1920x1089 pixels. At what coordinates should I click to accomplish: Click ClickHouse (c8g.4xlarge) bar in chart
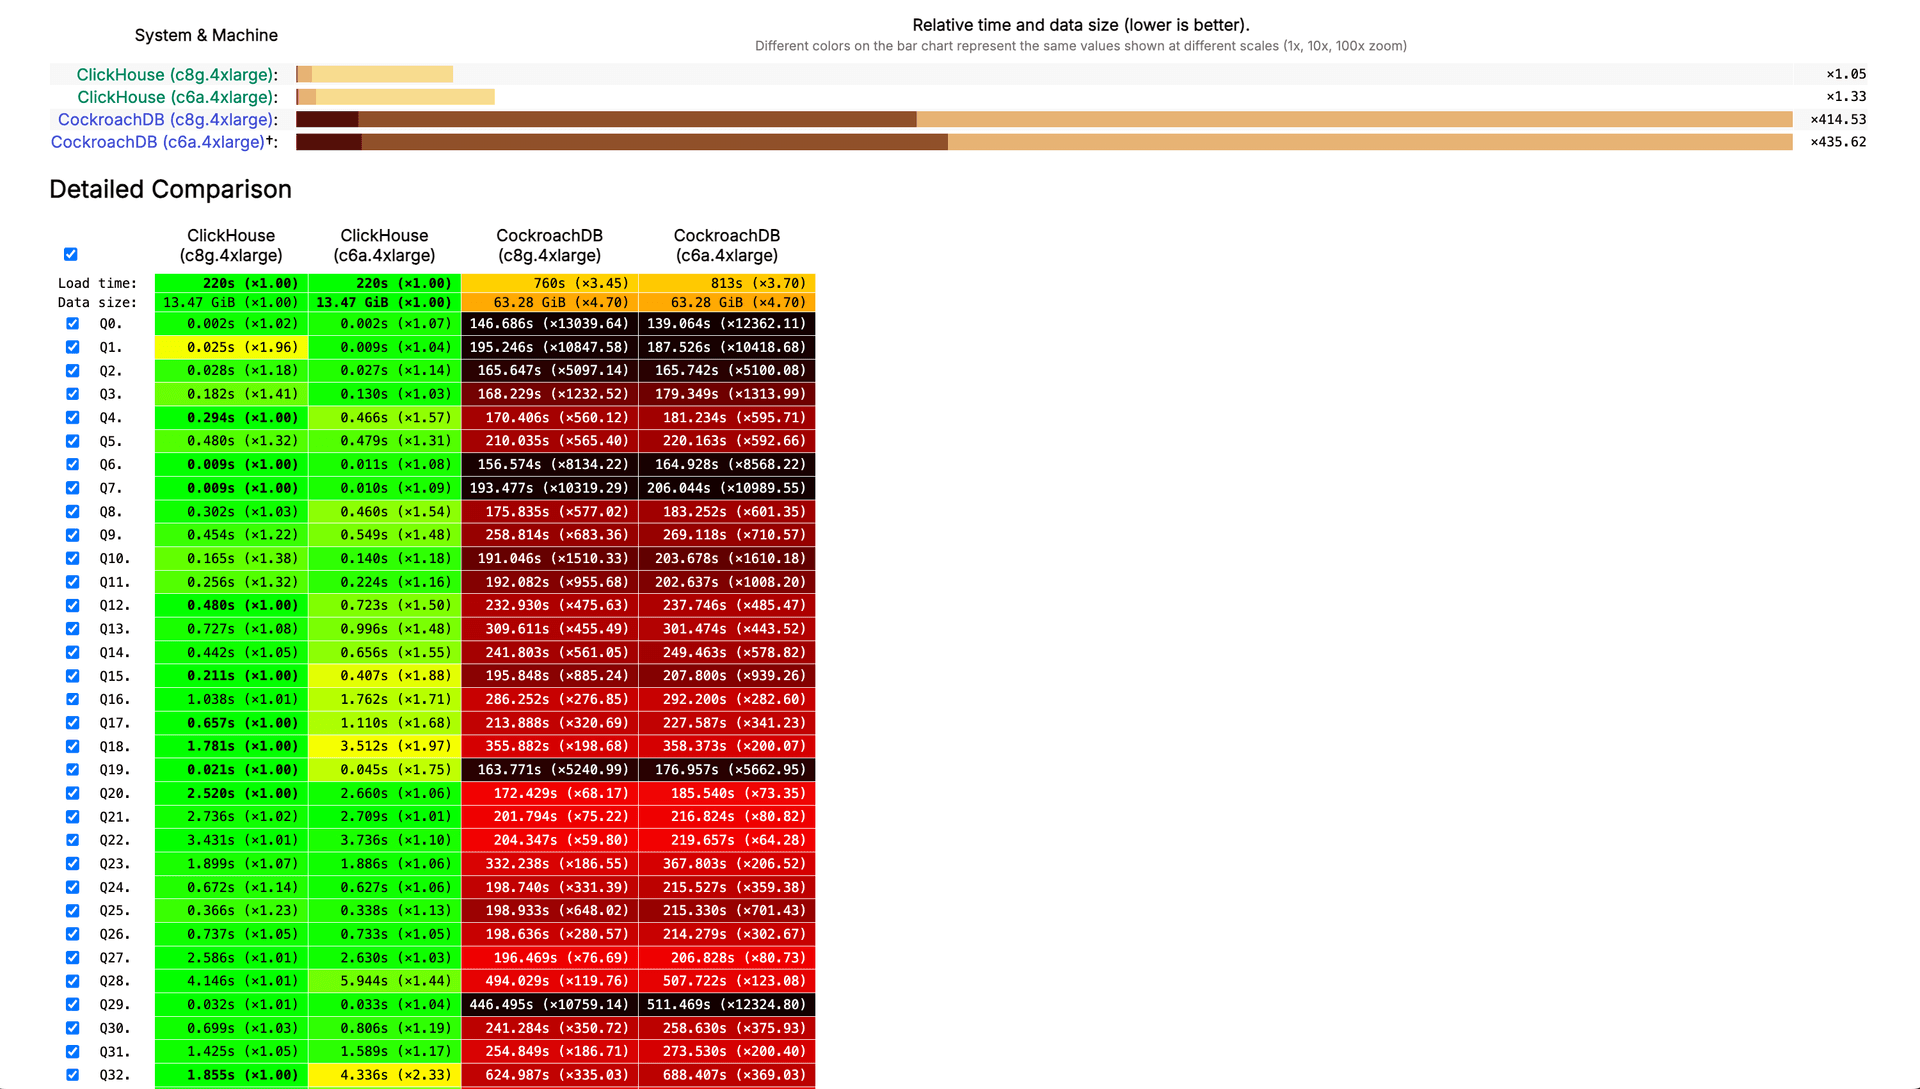pos(375,74)
